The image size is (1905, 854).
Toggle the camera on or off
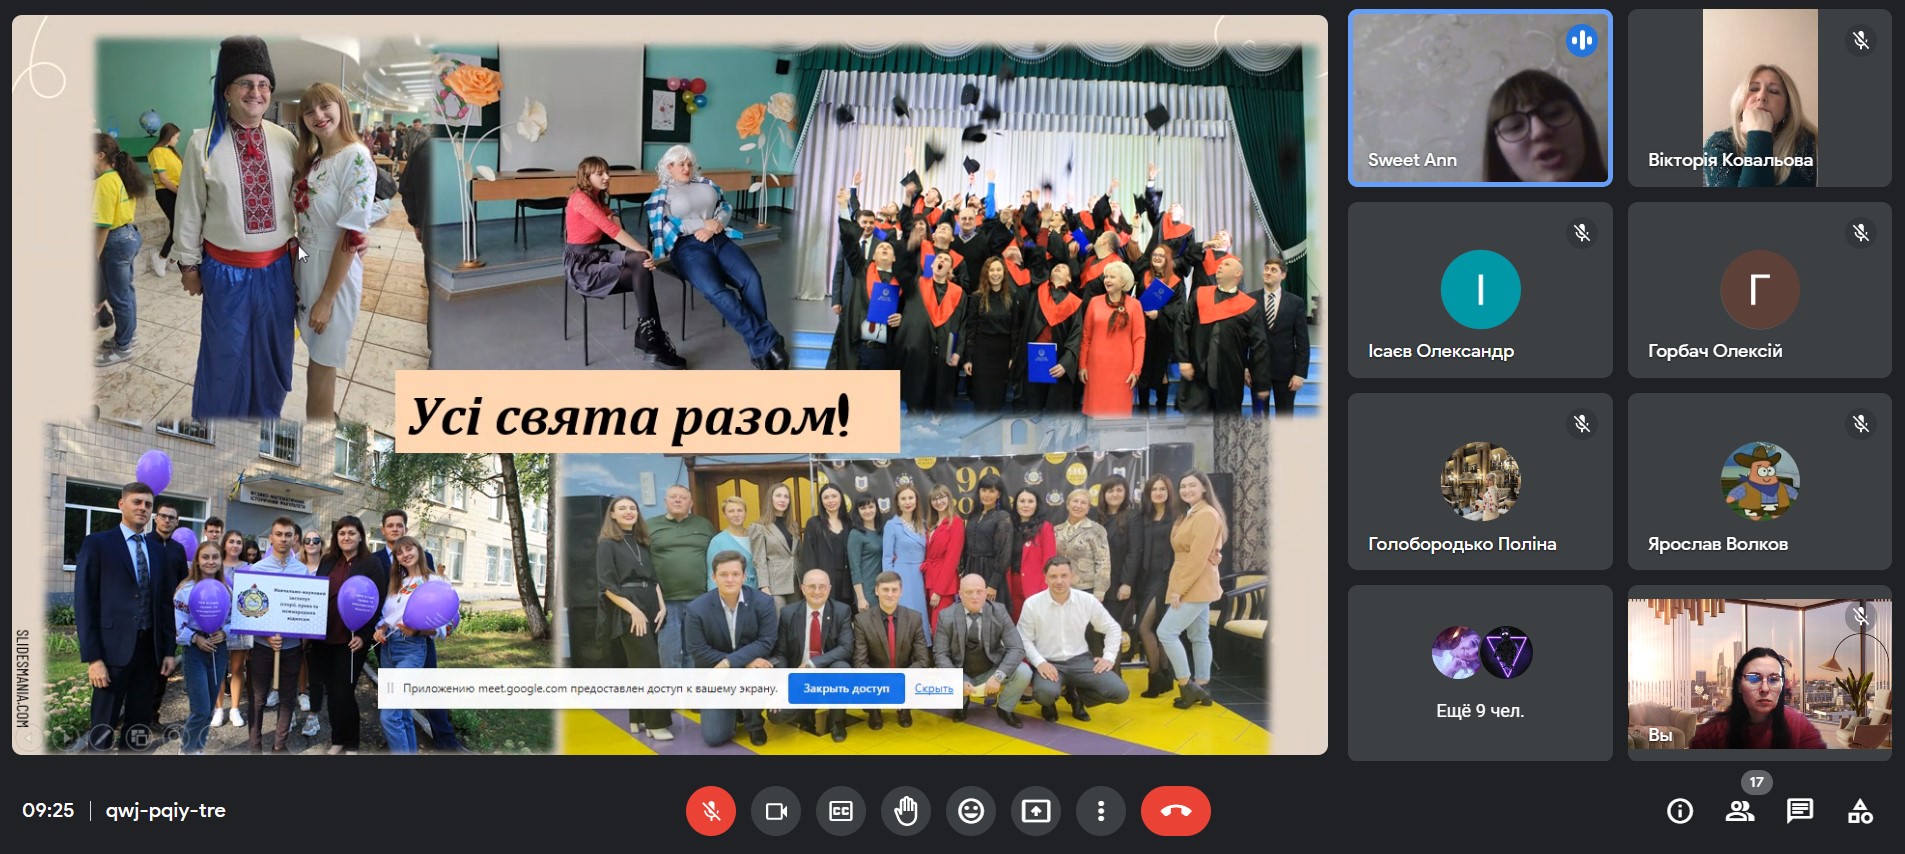click(x=776, y=811)
